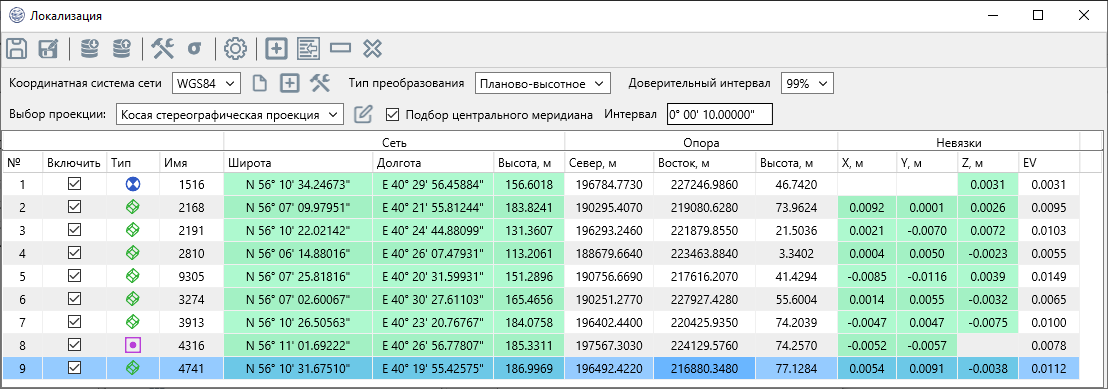Viewport: 1108px width, 389px height.
Task: Click the 'Опора' group header
Action: click(701, 142)
